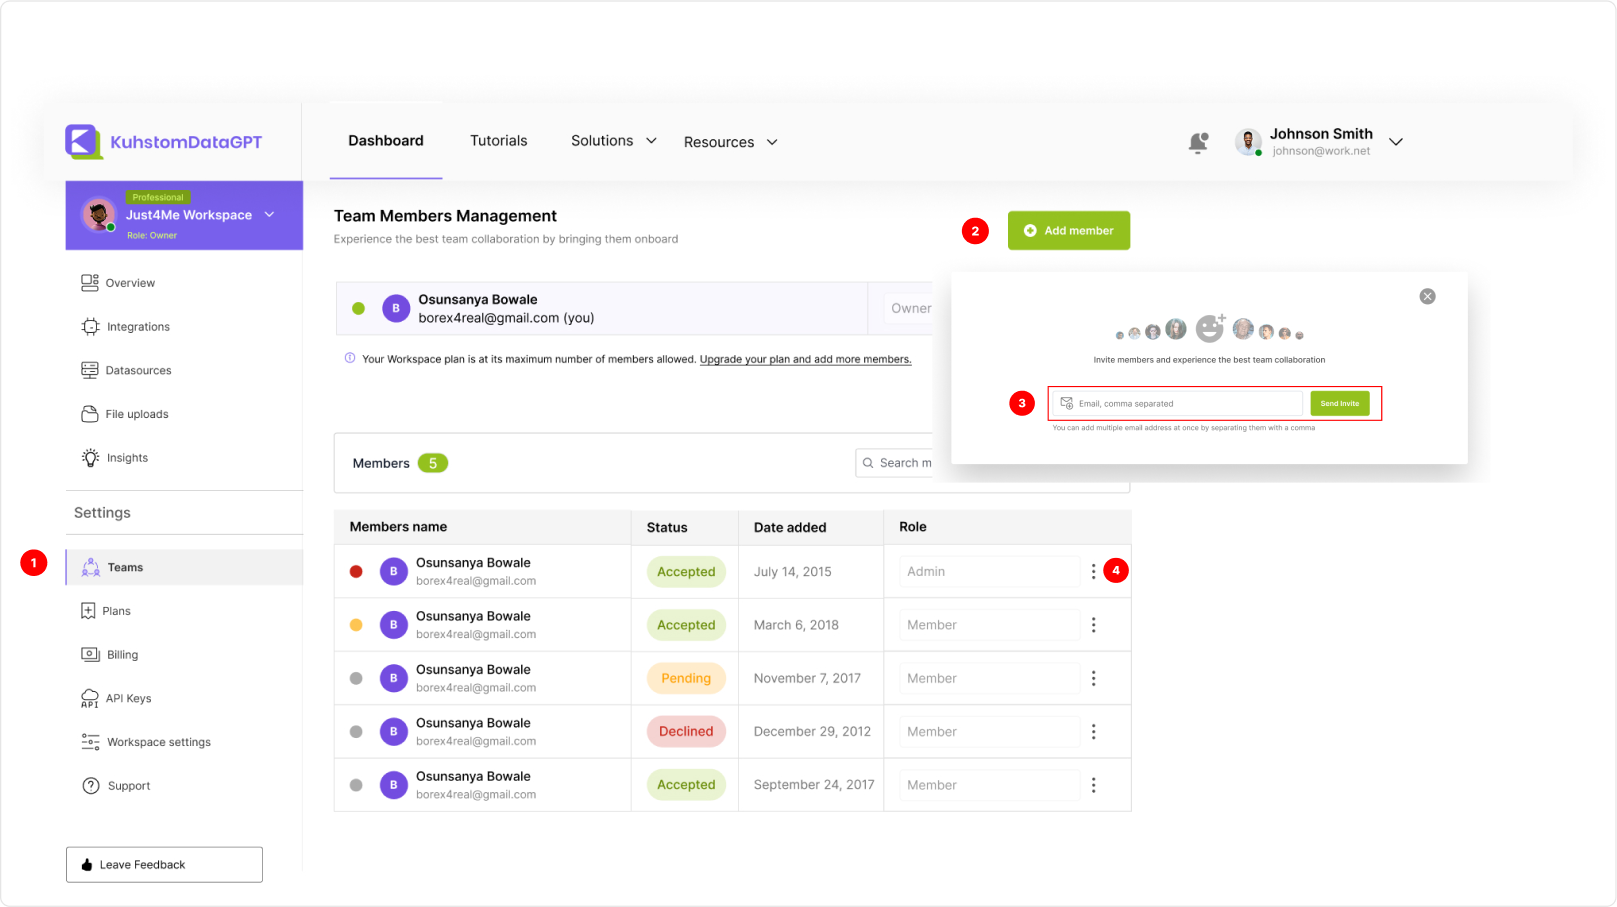Close the invite members popup
The width and height of the screenshot is (1617, 907).
[1427, 296]
